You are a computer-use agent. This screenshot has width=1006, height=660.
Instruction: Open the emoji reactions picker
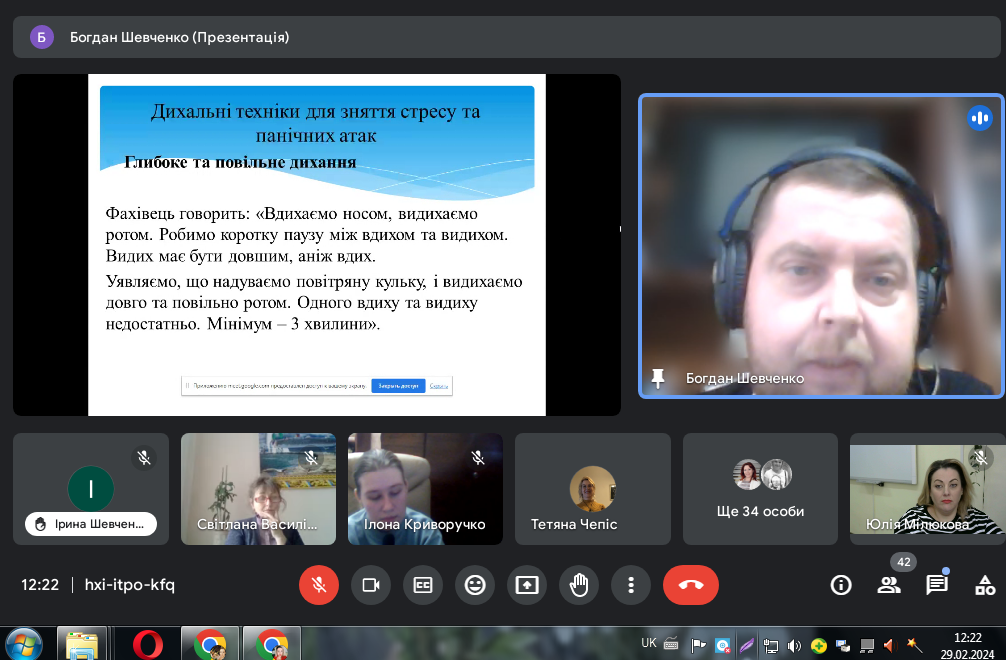click(x=475, y=585)
